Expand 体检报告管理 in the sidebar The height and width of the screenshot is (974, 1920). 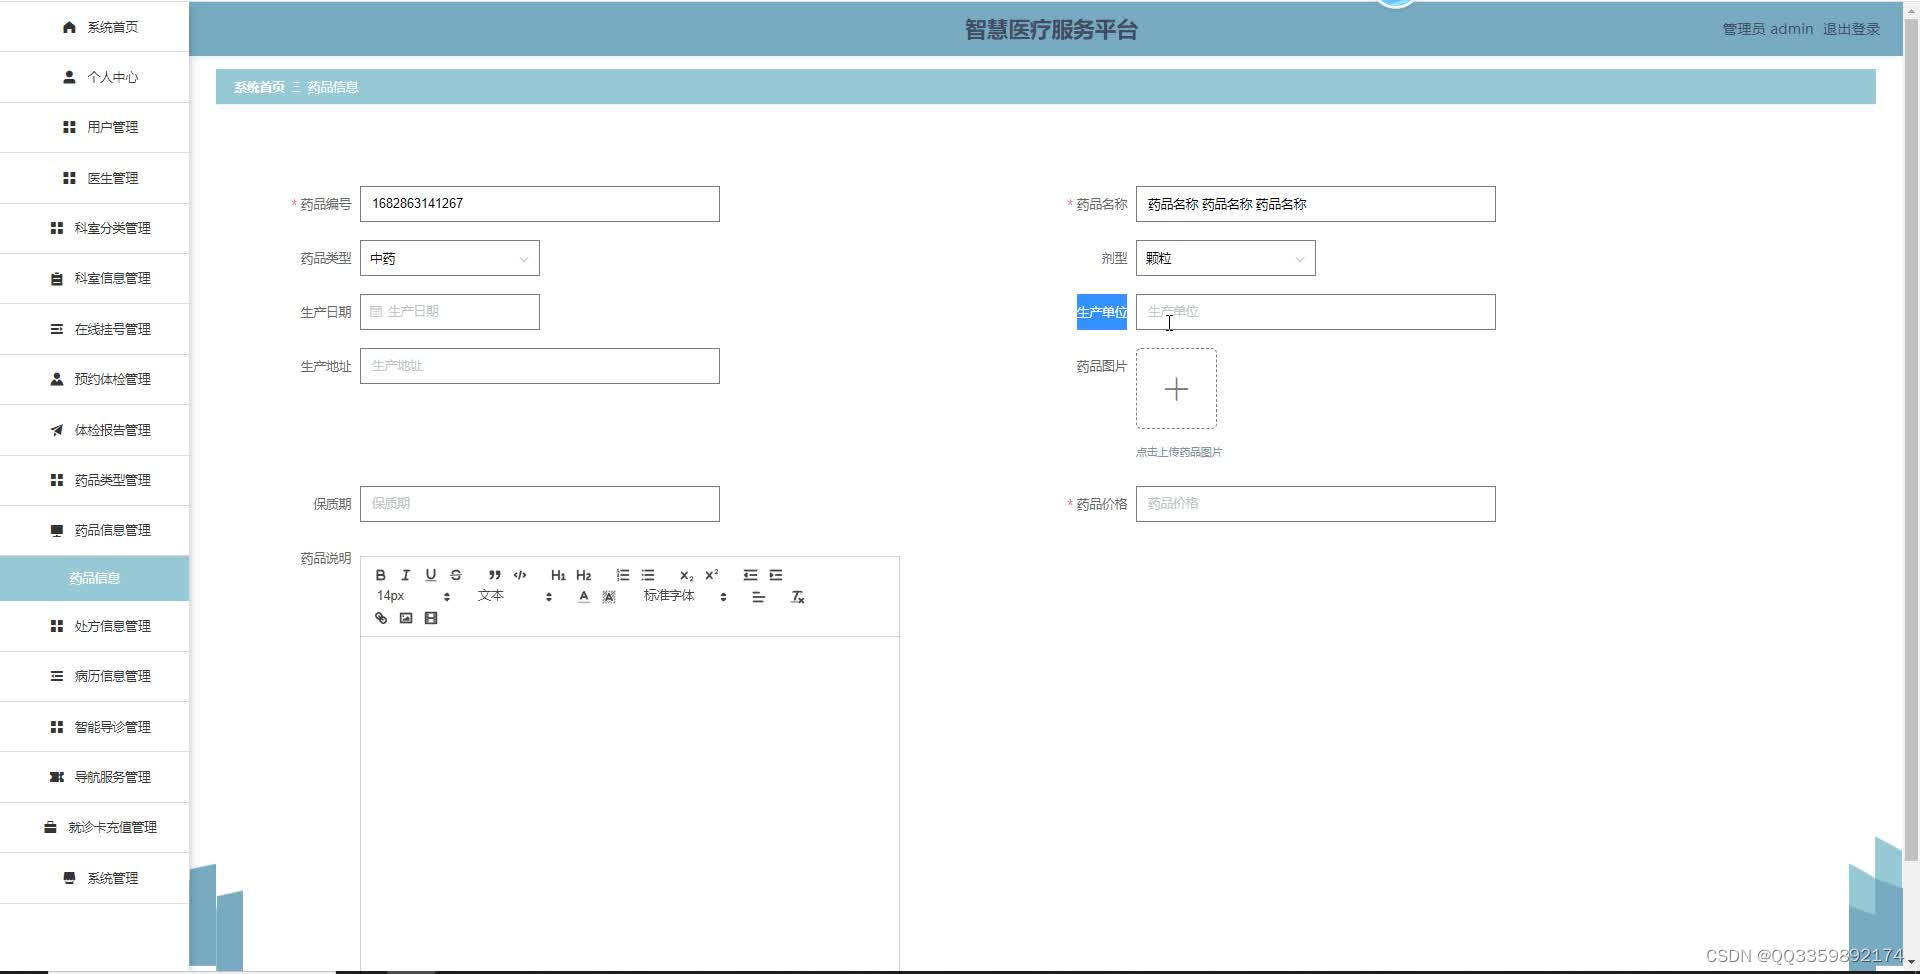pos(94,430)
